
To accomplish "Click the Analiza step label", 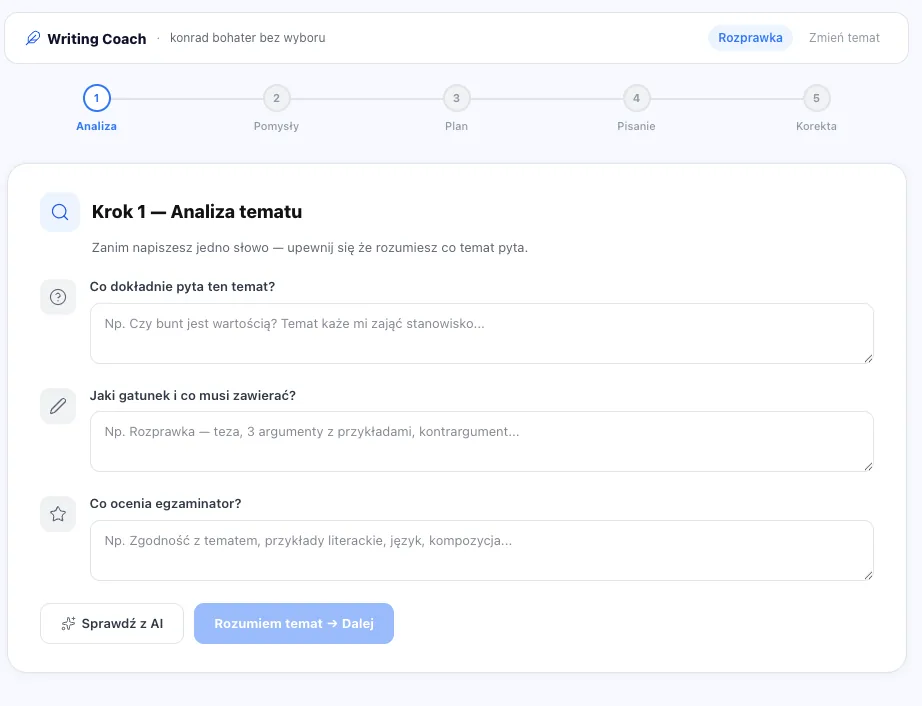I will click(x=96, y=126).
